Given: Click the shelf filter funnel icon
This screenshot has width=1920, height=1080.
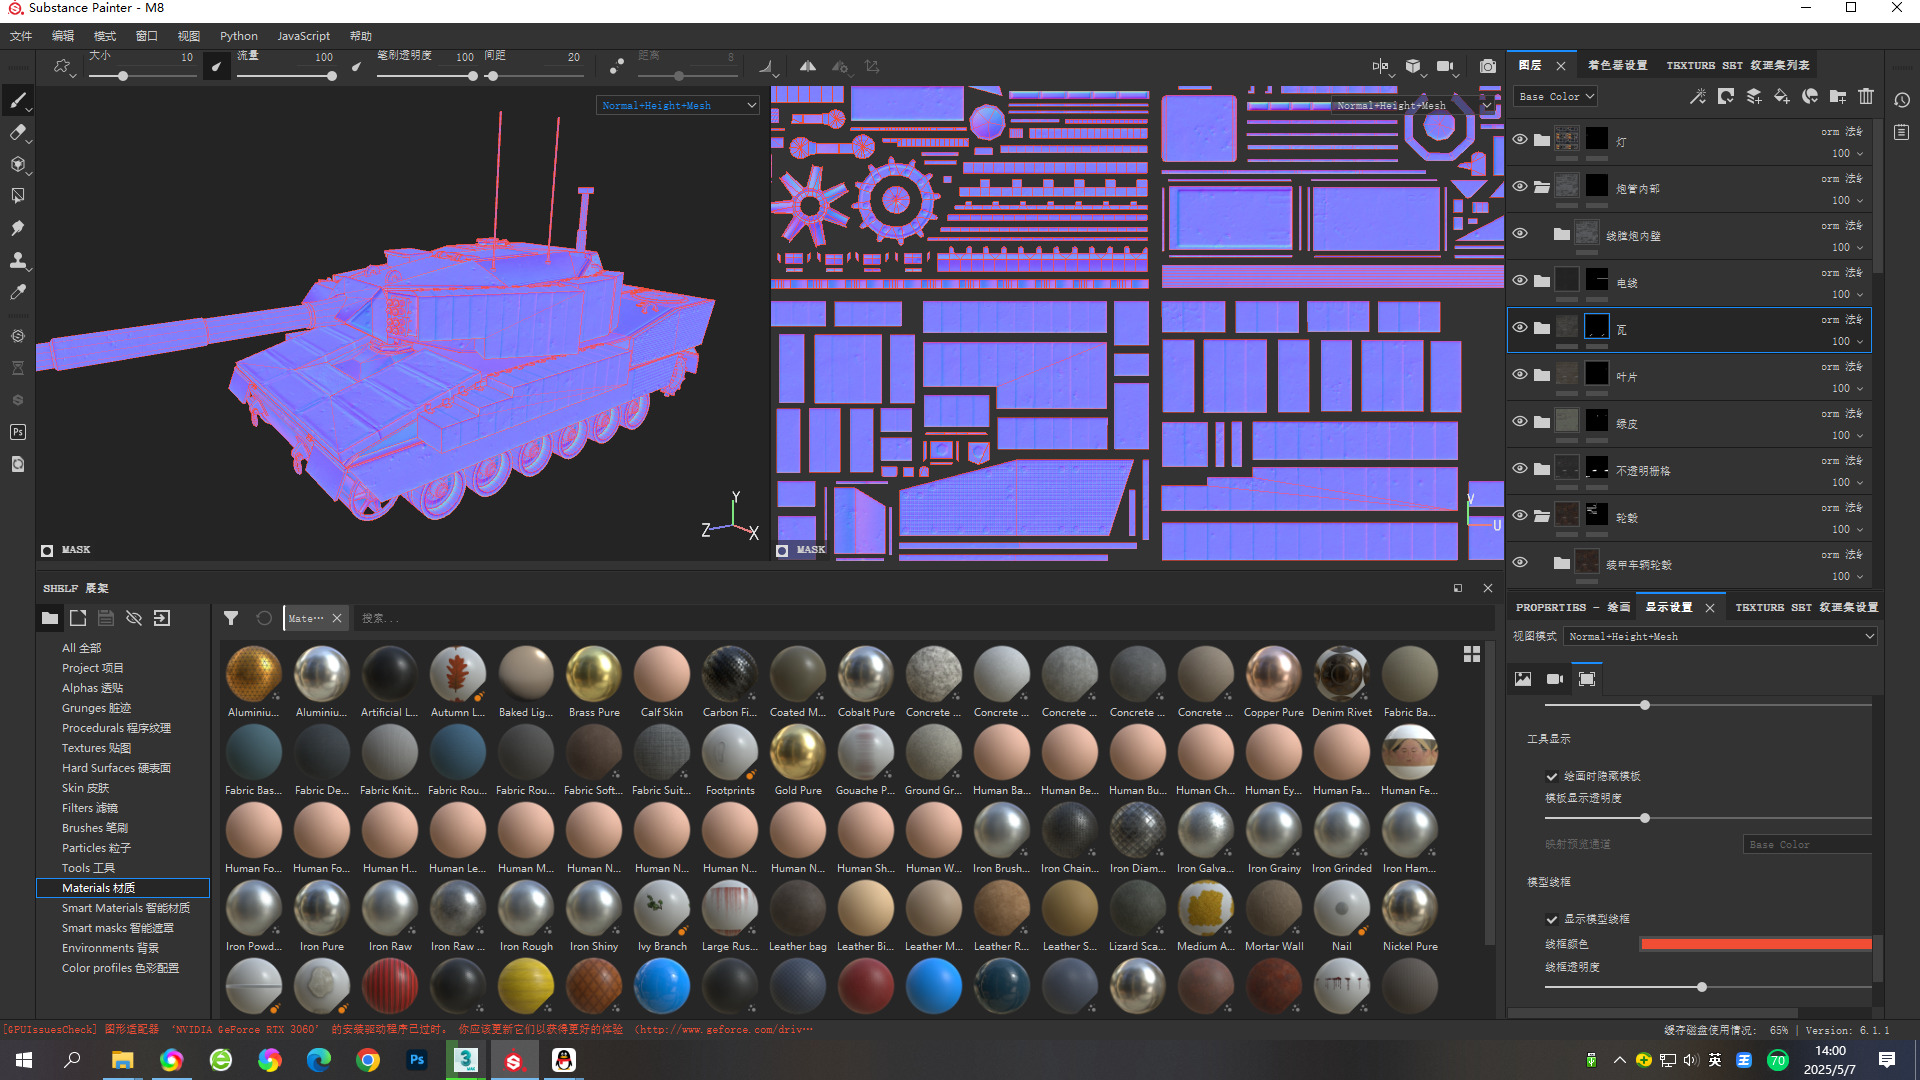Looking at the screenshot, I should point(231,618).
